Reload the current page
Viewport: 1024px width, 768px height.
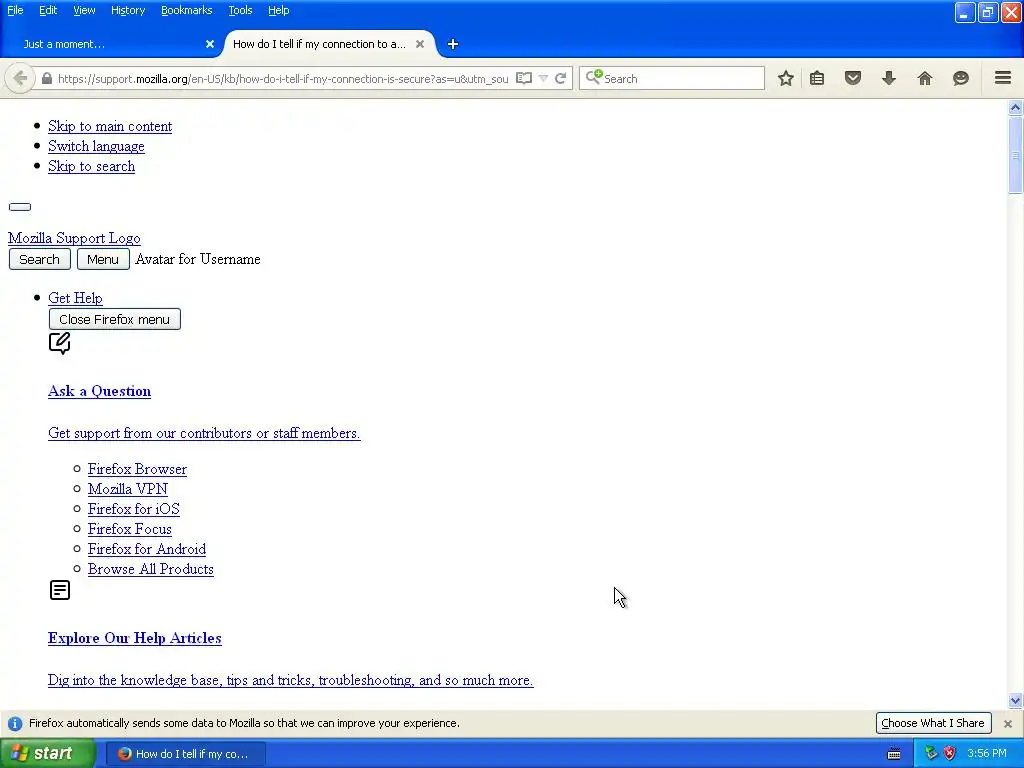560,78
